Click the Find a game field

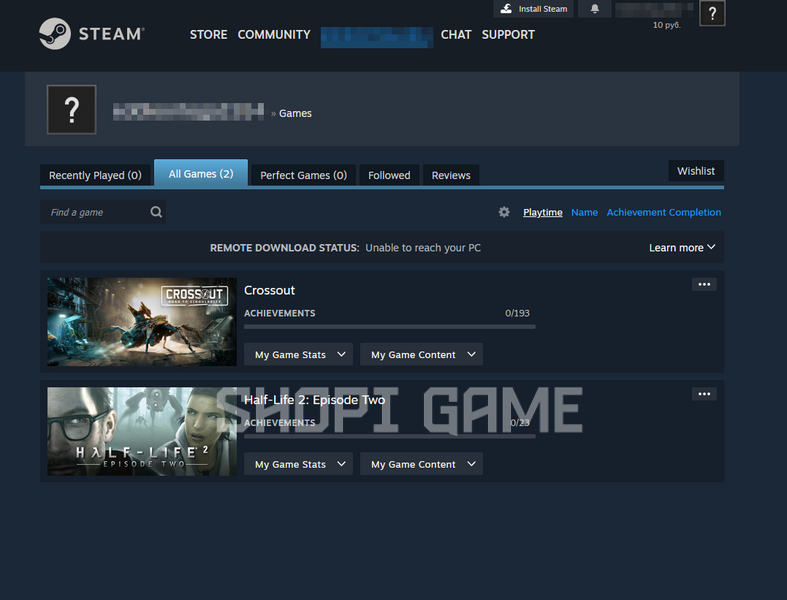click(x=103, y=212)
